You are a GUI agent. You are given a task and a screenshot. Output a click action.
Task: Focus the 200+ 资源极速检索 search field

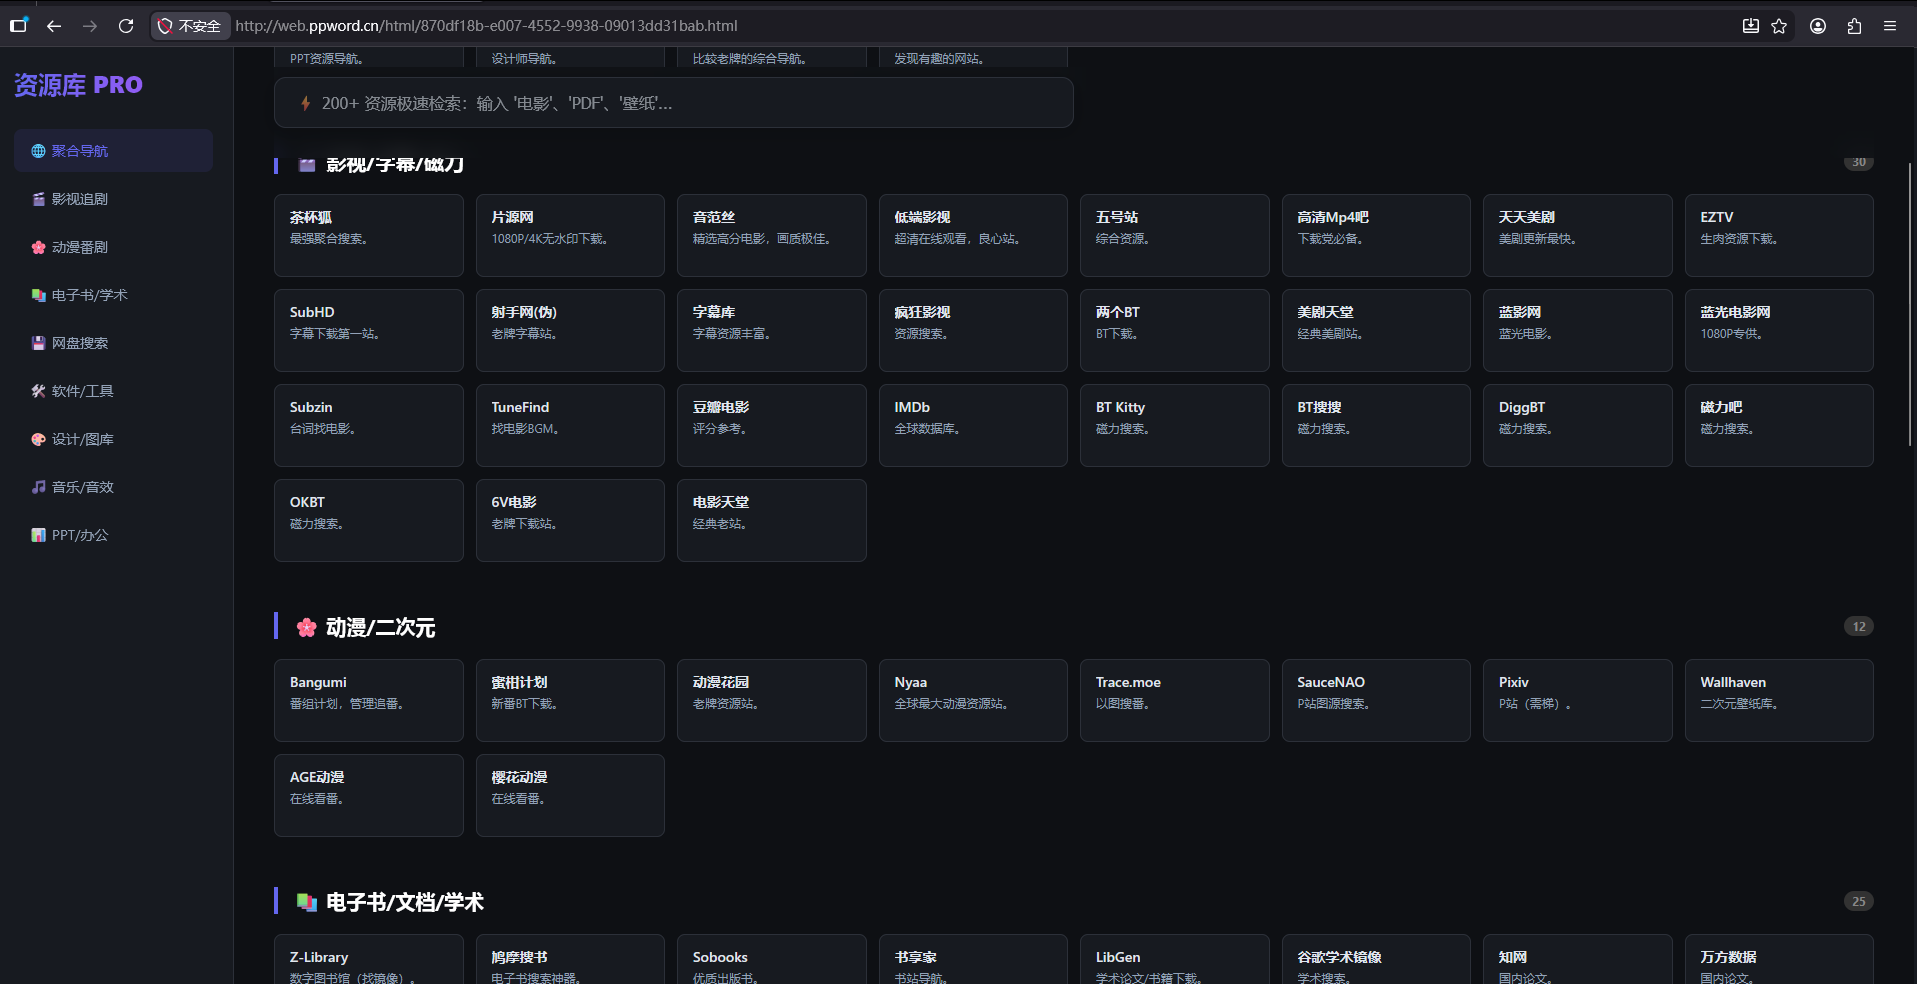pos(673,103)
